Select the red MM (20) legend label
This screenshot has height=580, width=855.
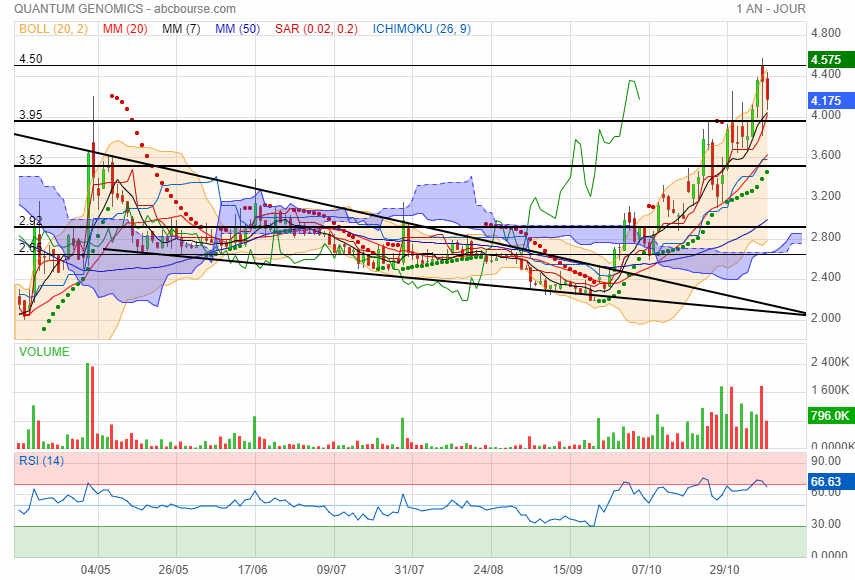125,29
